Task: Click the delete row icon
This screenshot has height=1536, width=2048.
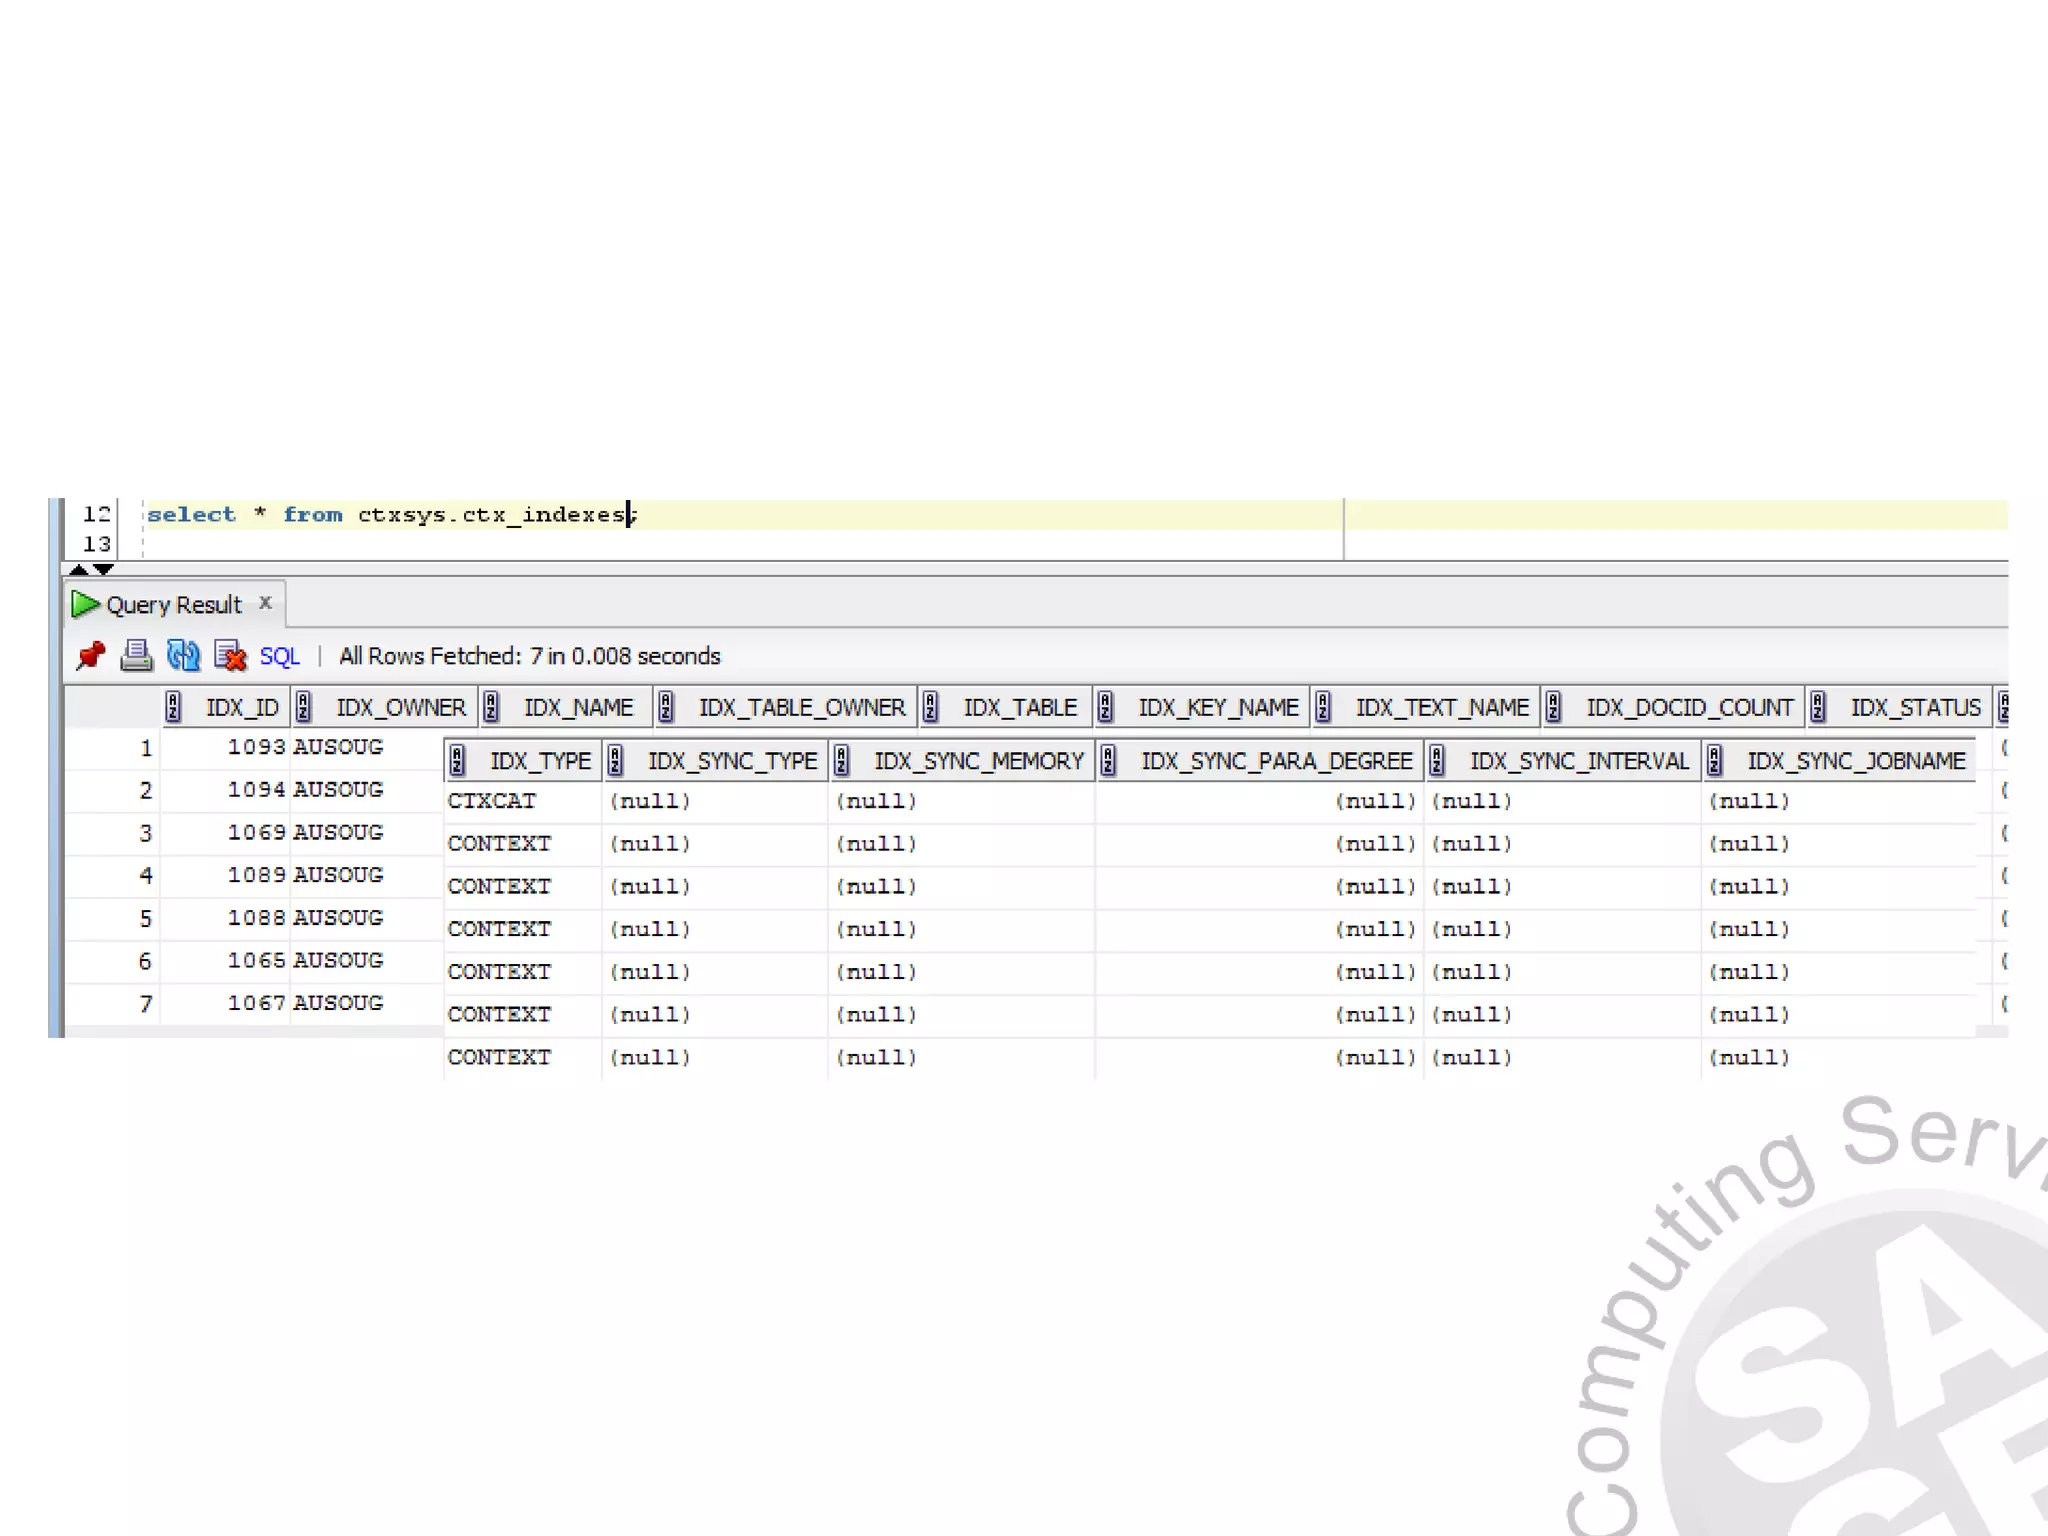Action: pyautogui.click(x=230, y=656)
